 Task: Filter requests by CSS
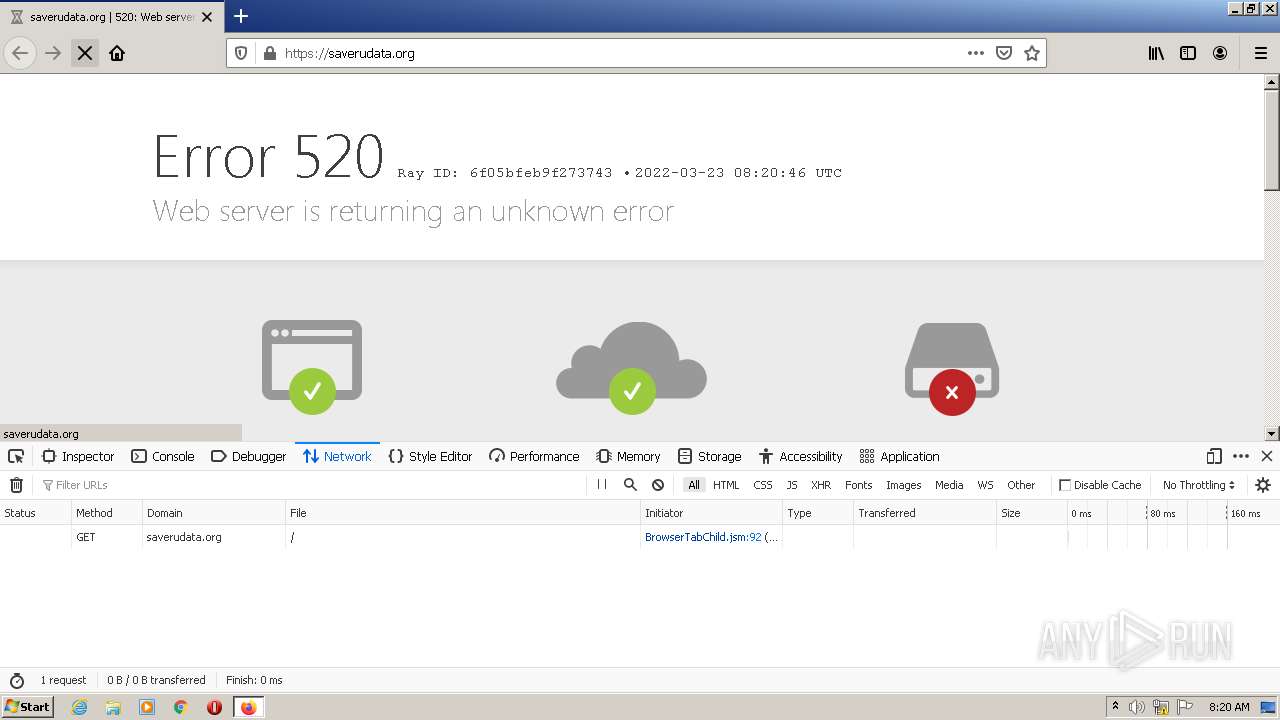pyautogui.click(x=763, y=485)
